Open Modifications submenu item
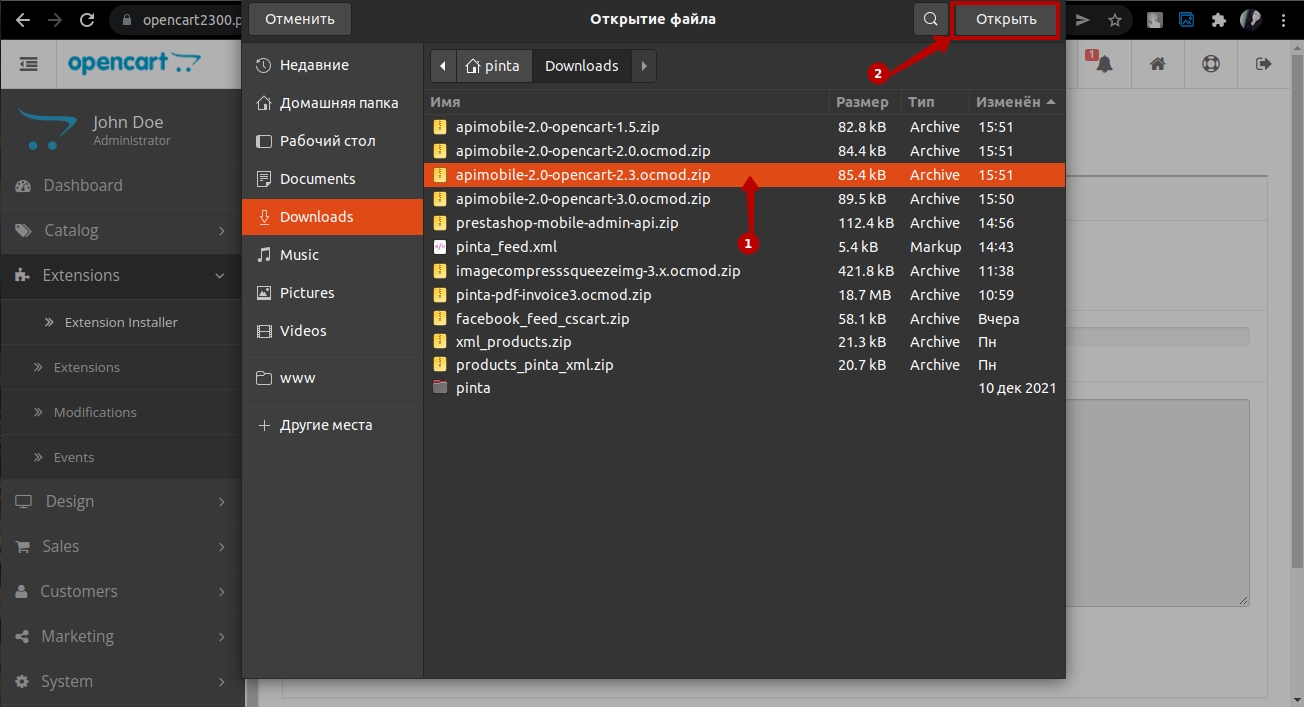The width and height of the screenshot is (1304, 707). tap(120, 412)
